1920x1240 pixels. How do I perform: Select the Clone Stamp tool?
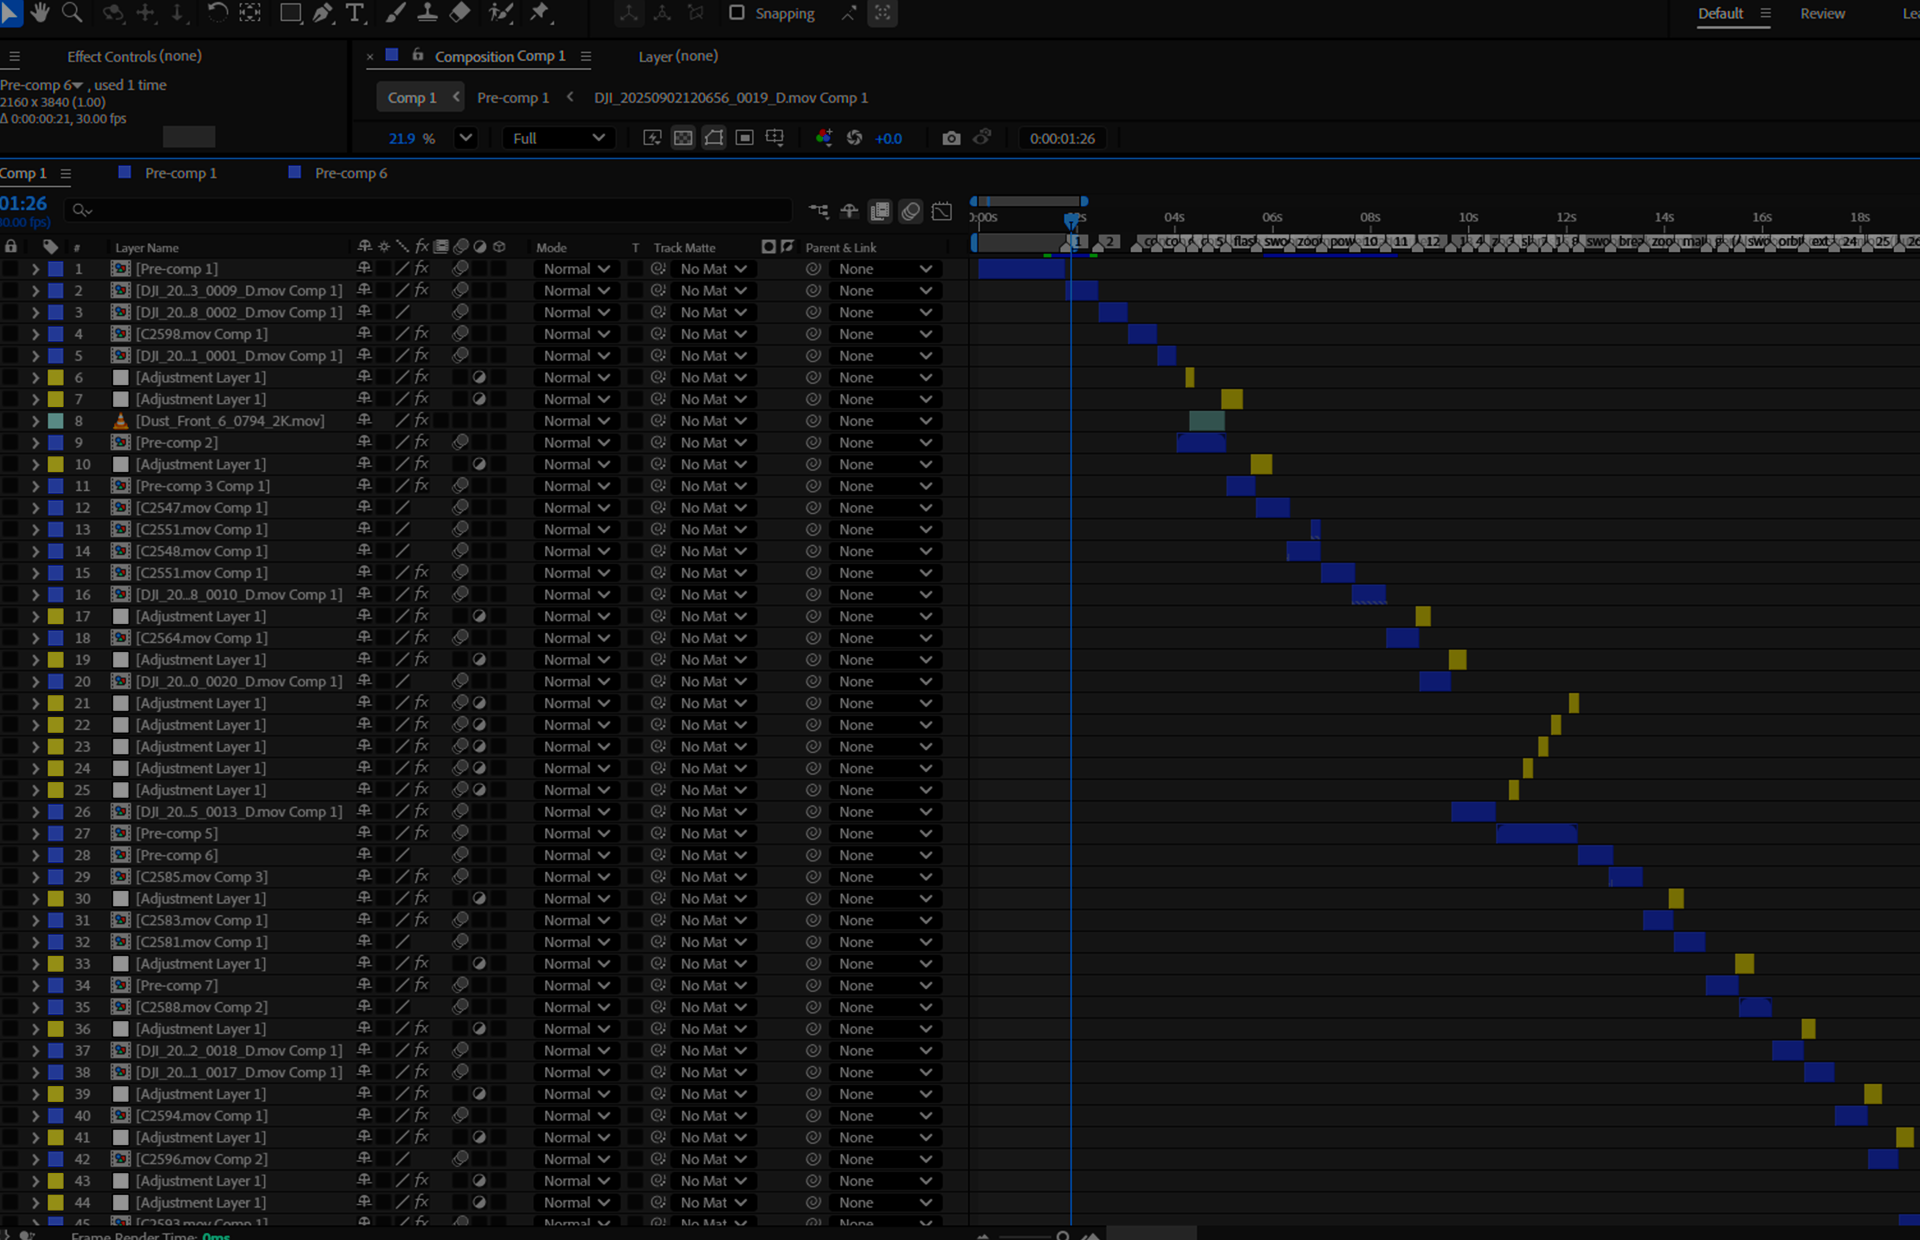[x=427, y=13]
